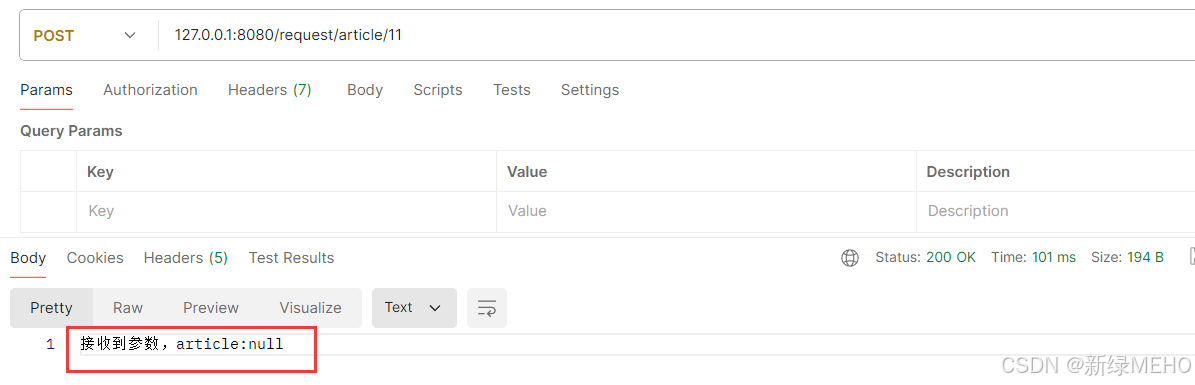View response Headers (5) tab
The height and width of the screenshot is (385, 1195).
pyautogui.click(x=186, y=258)
